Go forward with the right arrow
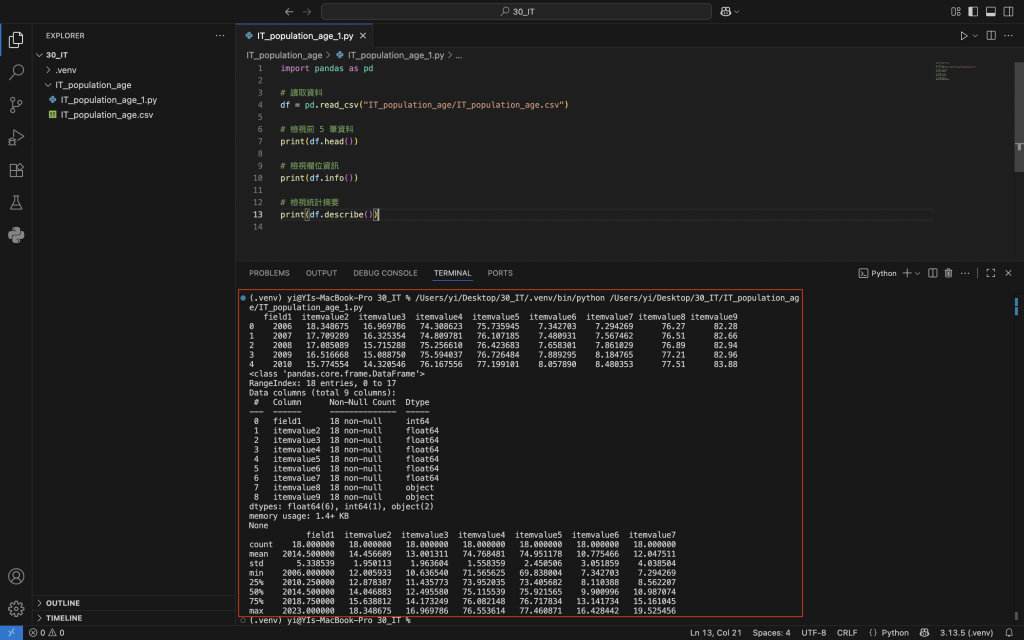 307,12
